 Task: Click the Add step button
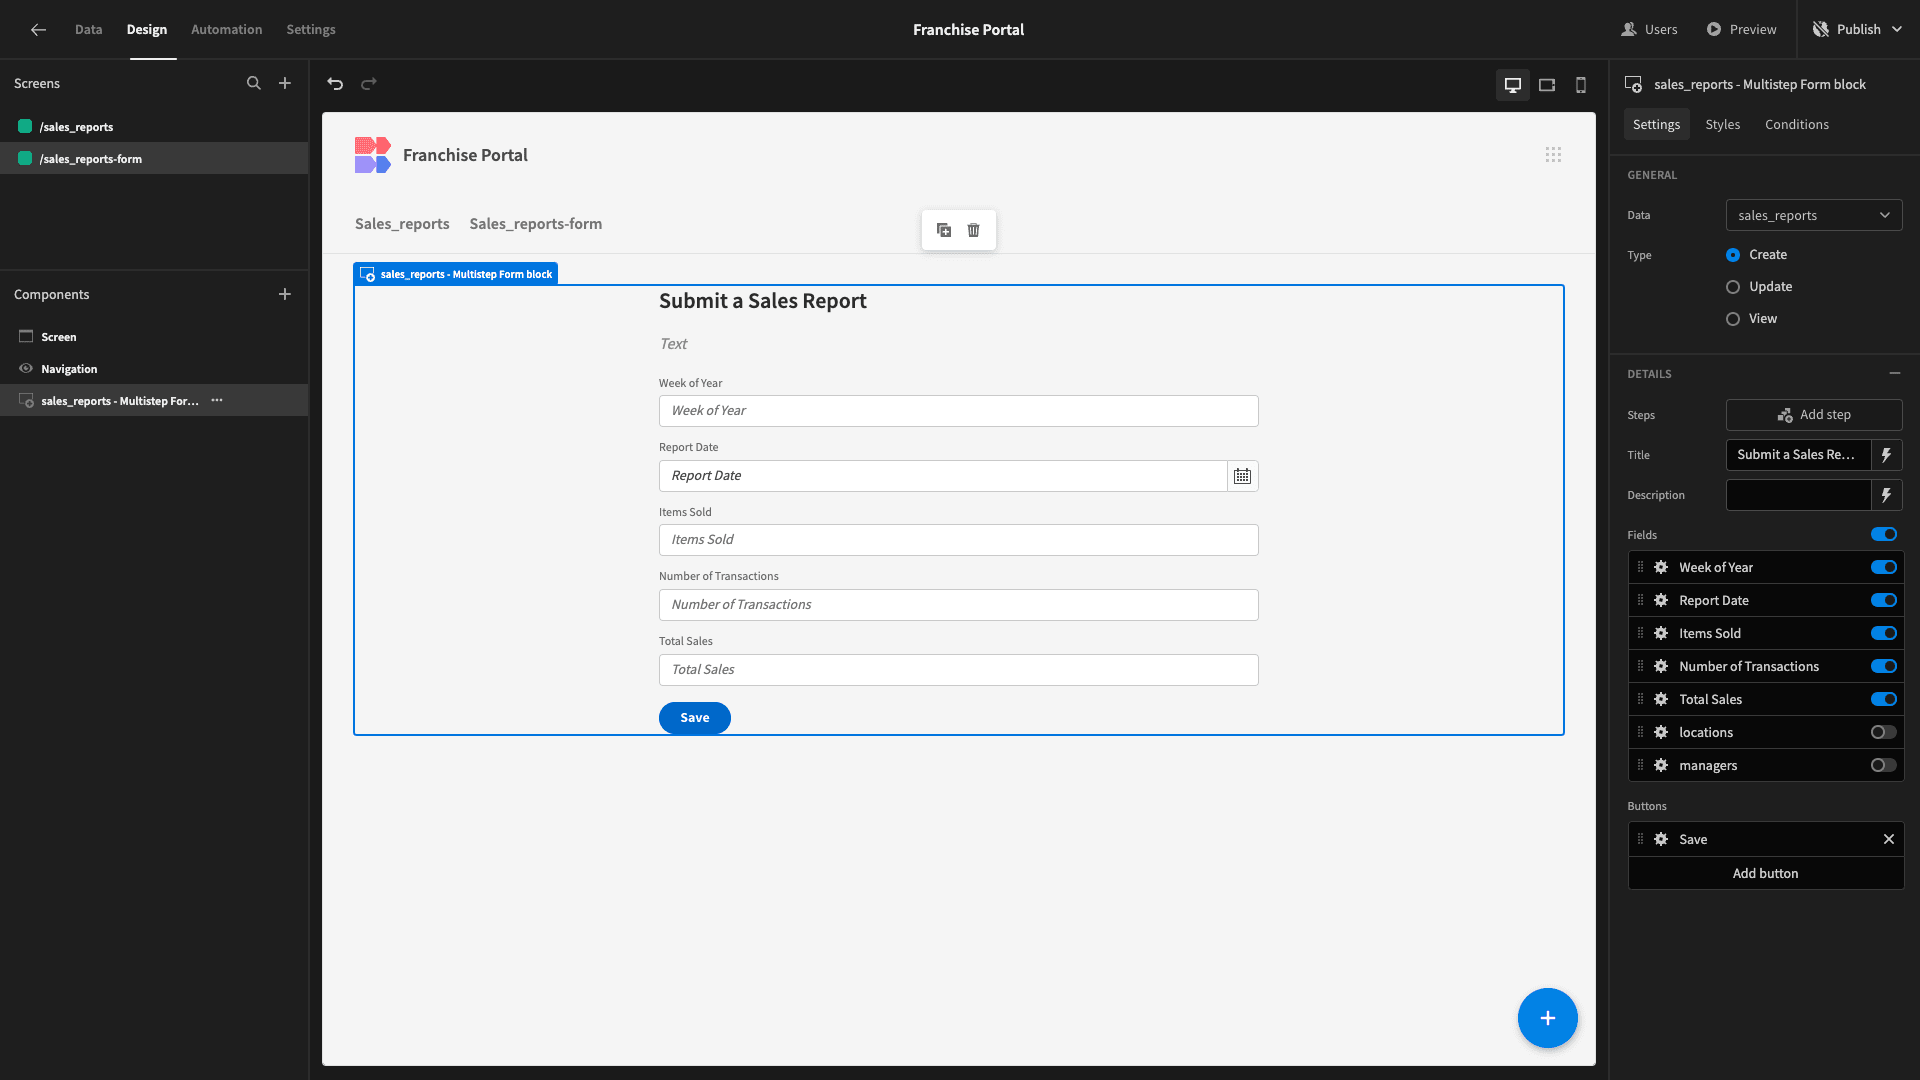coord(1814,415)
